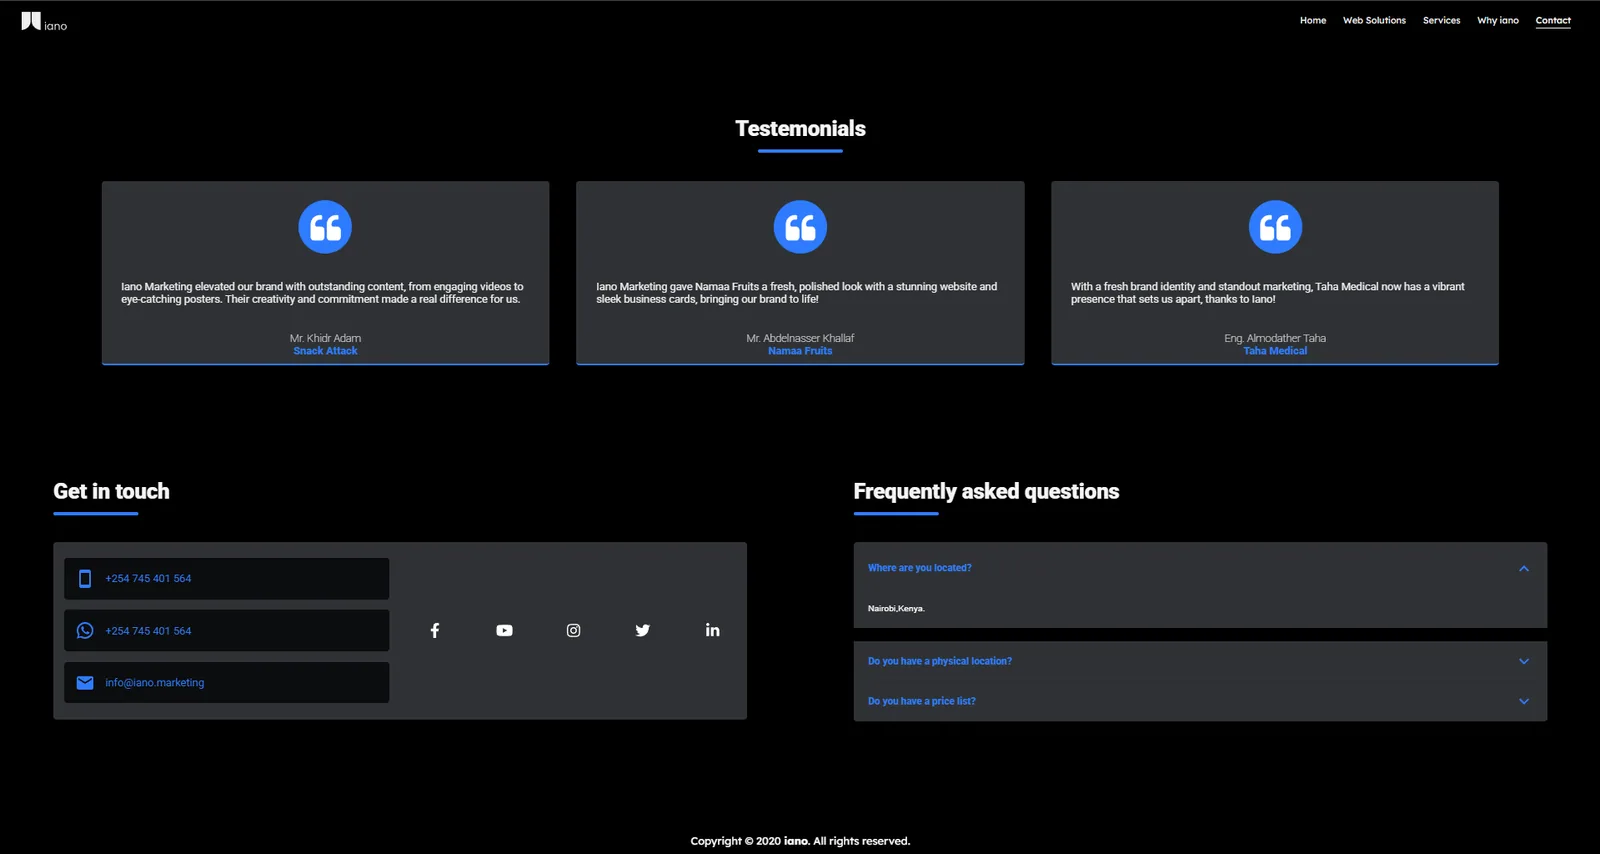Expand 'Do you have a price list?'
Viewport: 1600px width, 854px height.
click(x=1200, y=701)
